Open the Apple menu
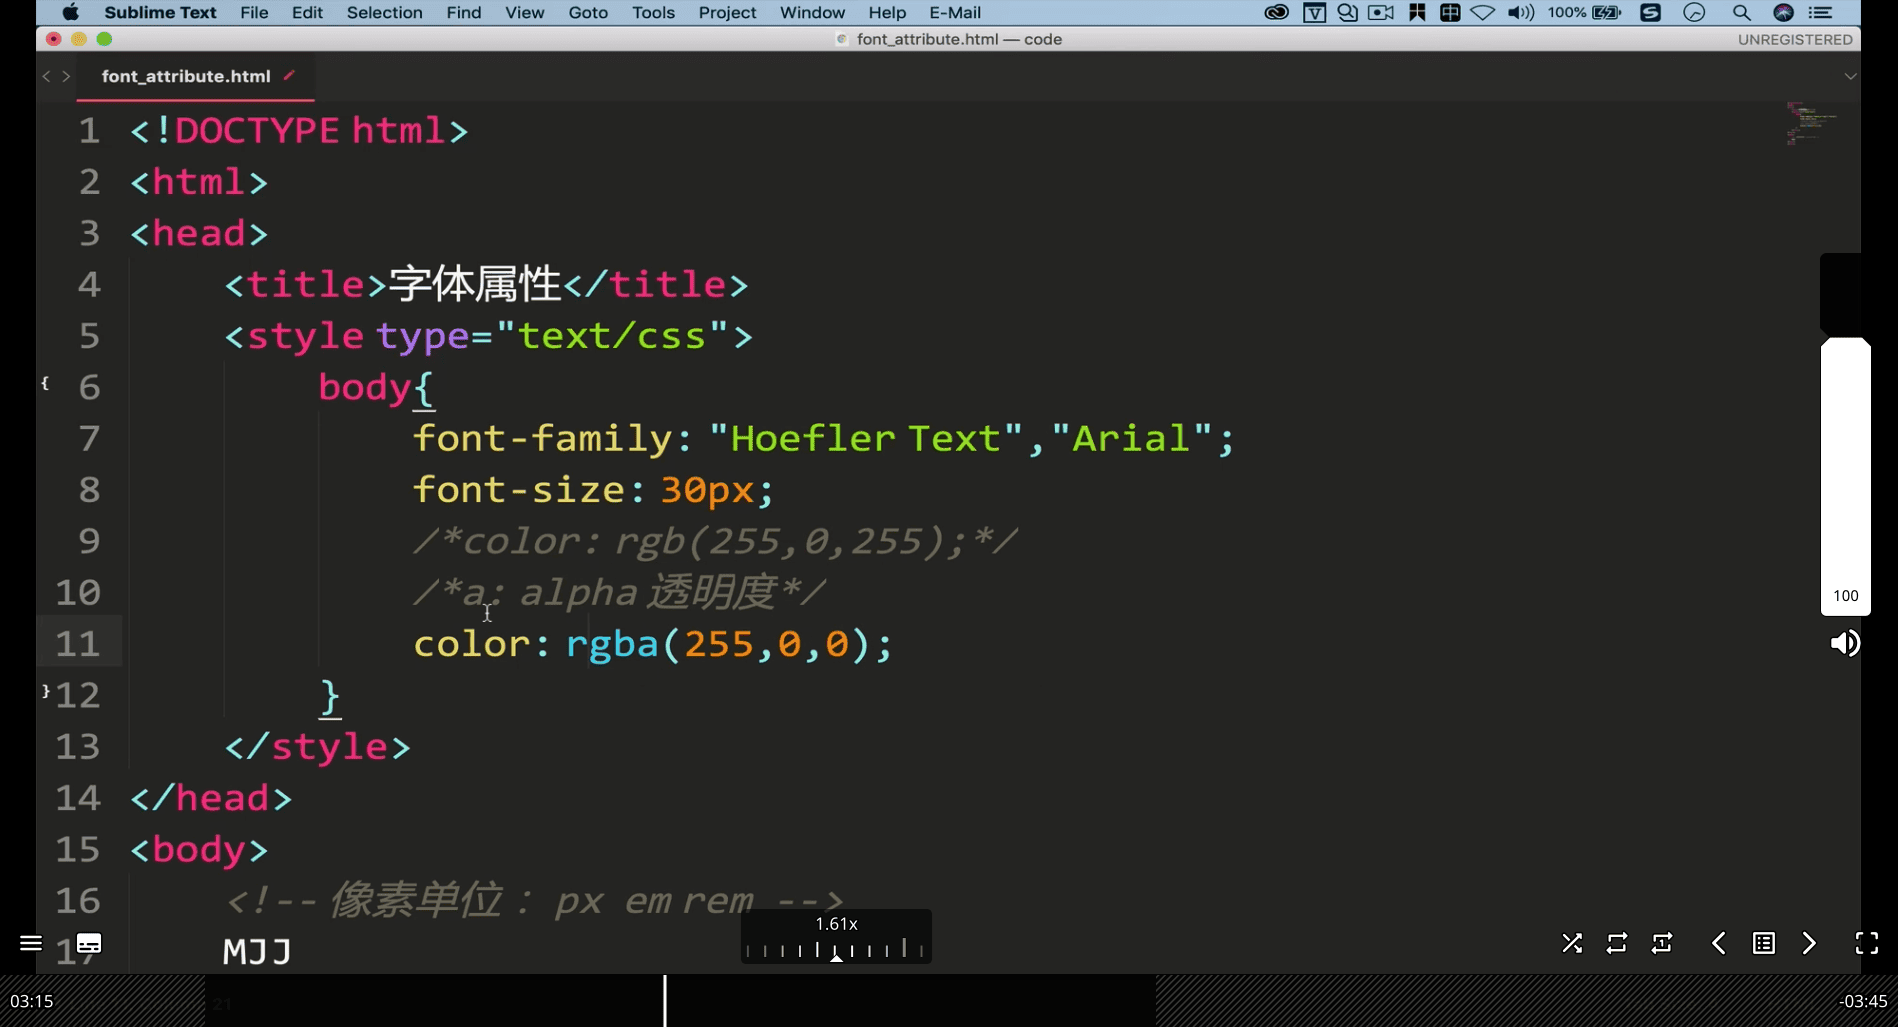This screenshot has width=1898, height=1027. [71, 13]
